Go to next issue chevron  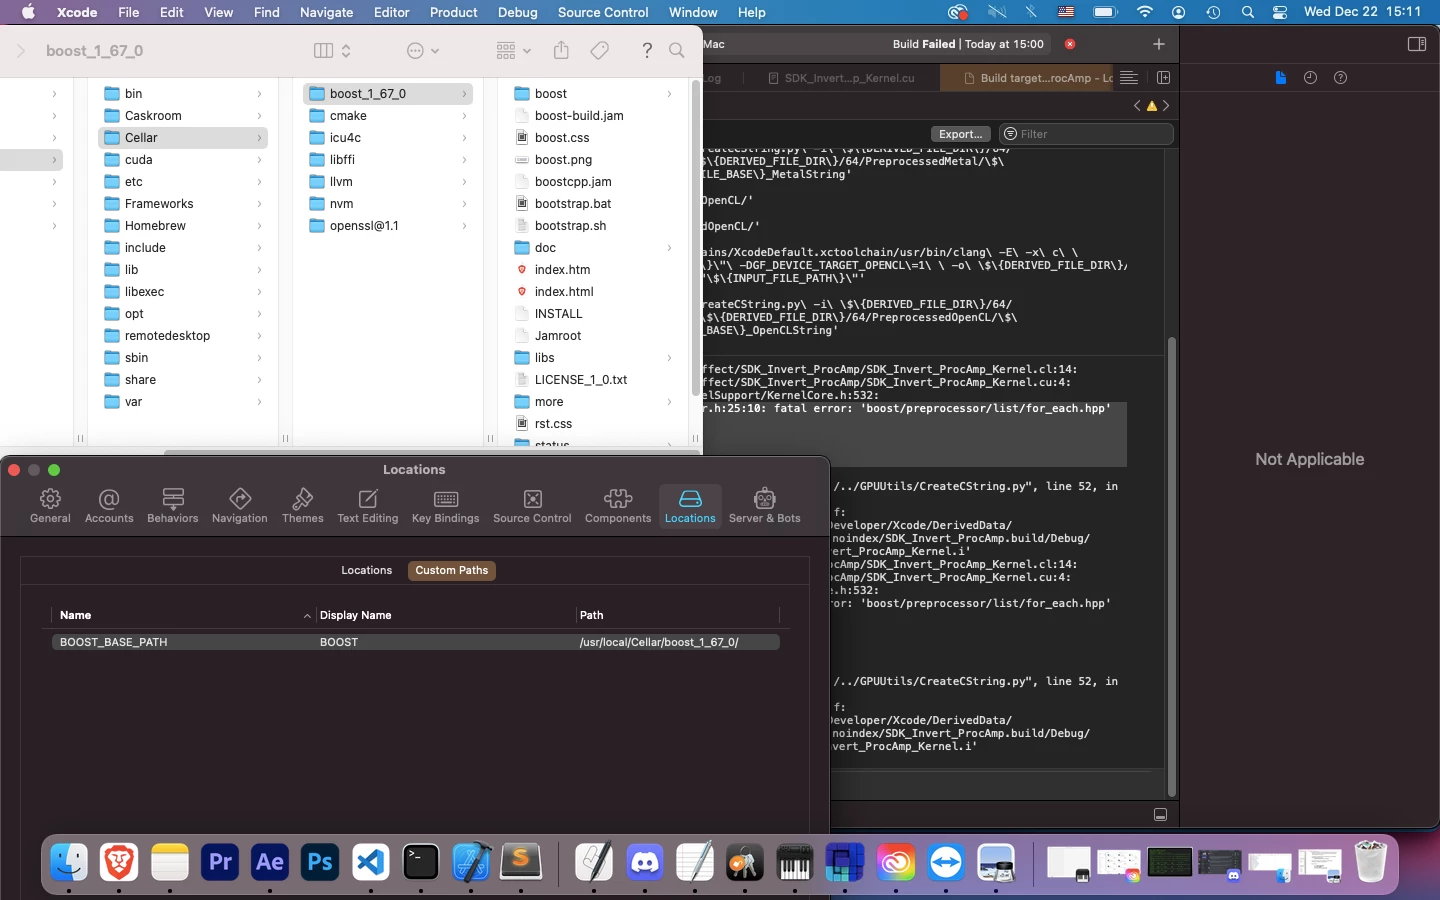(1166, 106)
